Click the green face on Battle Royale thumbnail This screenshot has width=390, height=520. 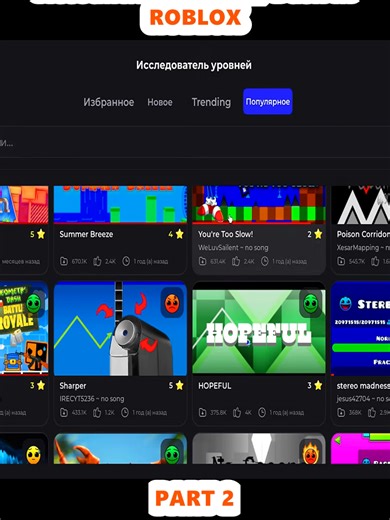pyautogui.click(x=34, y=303)
